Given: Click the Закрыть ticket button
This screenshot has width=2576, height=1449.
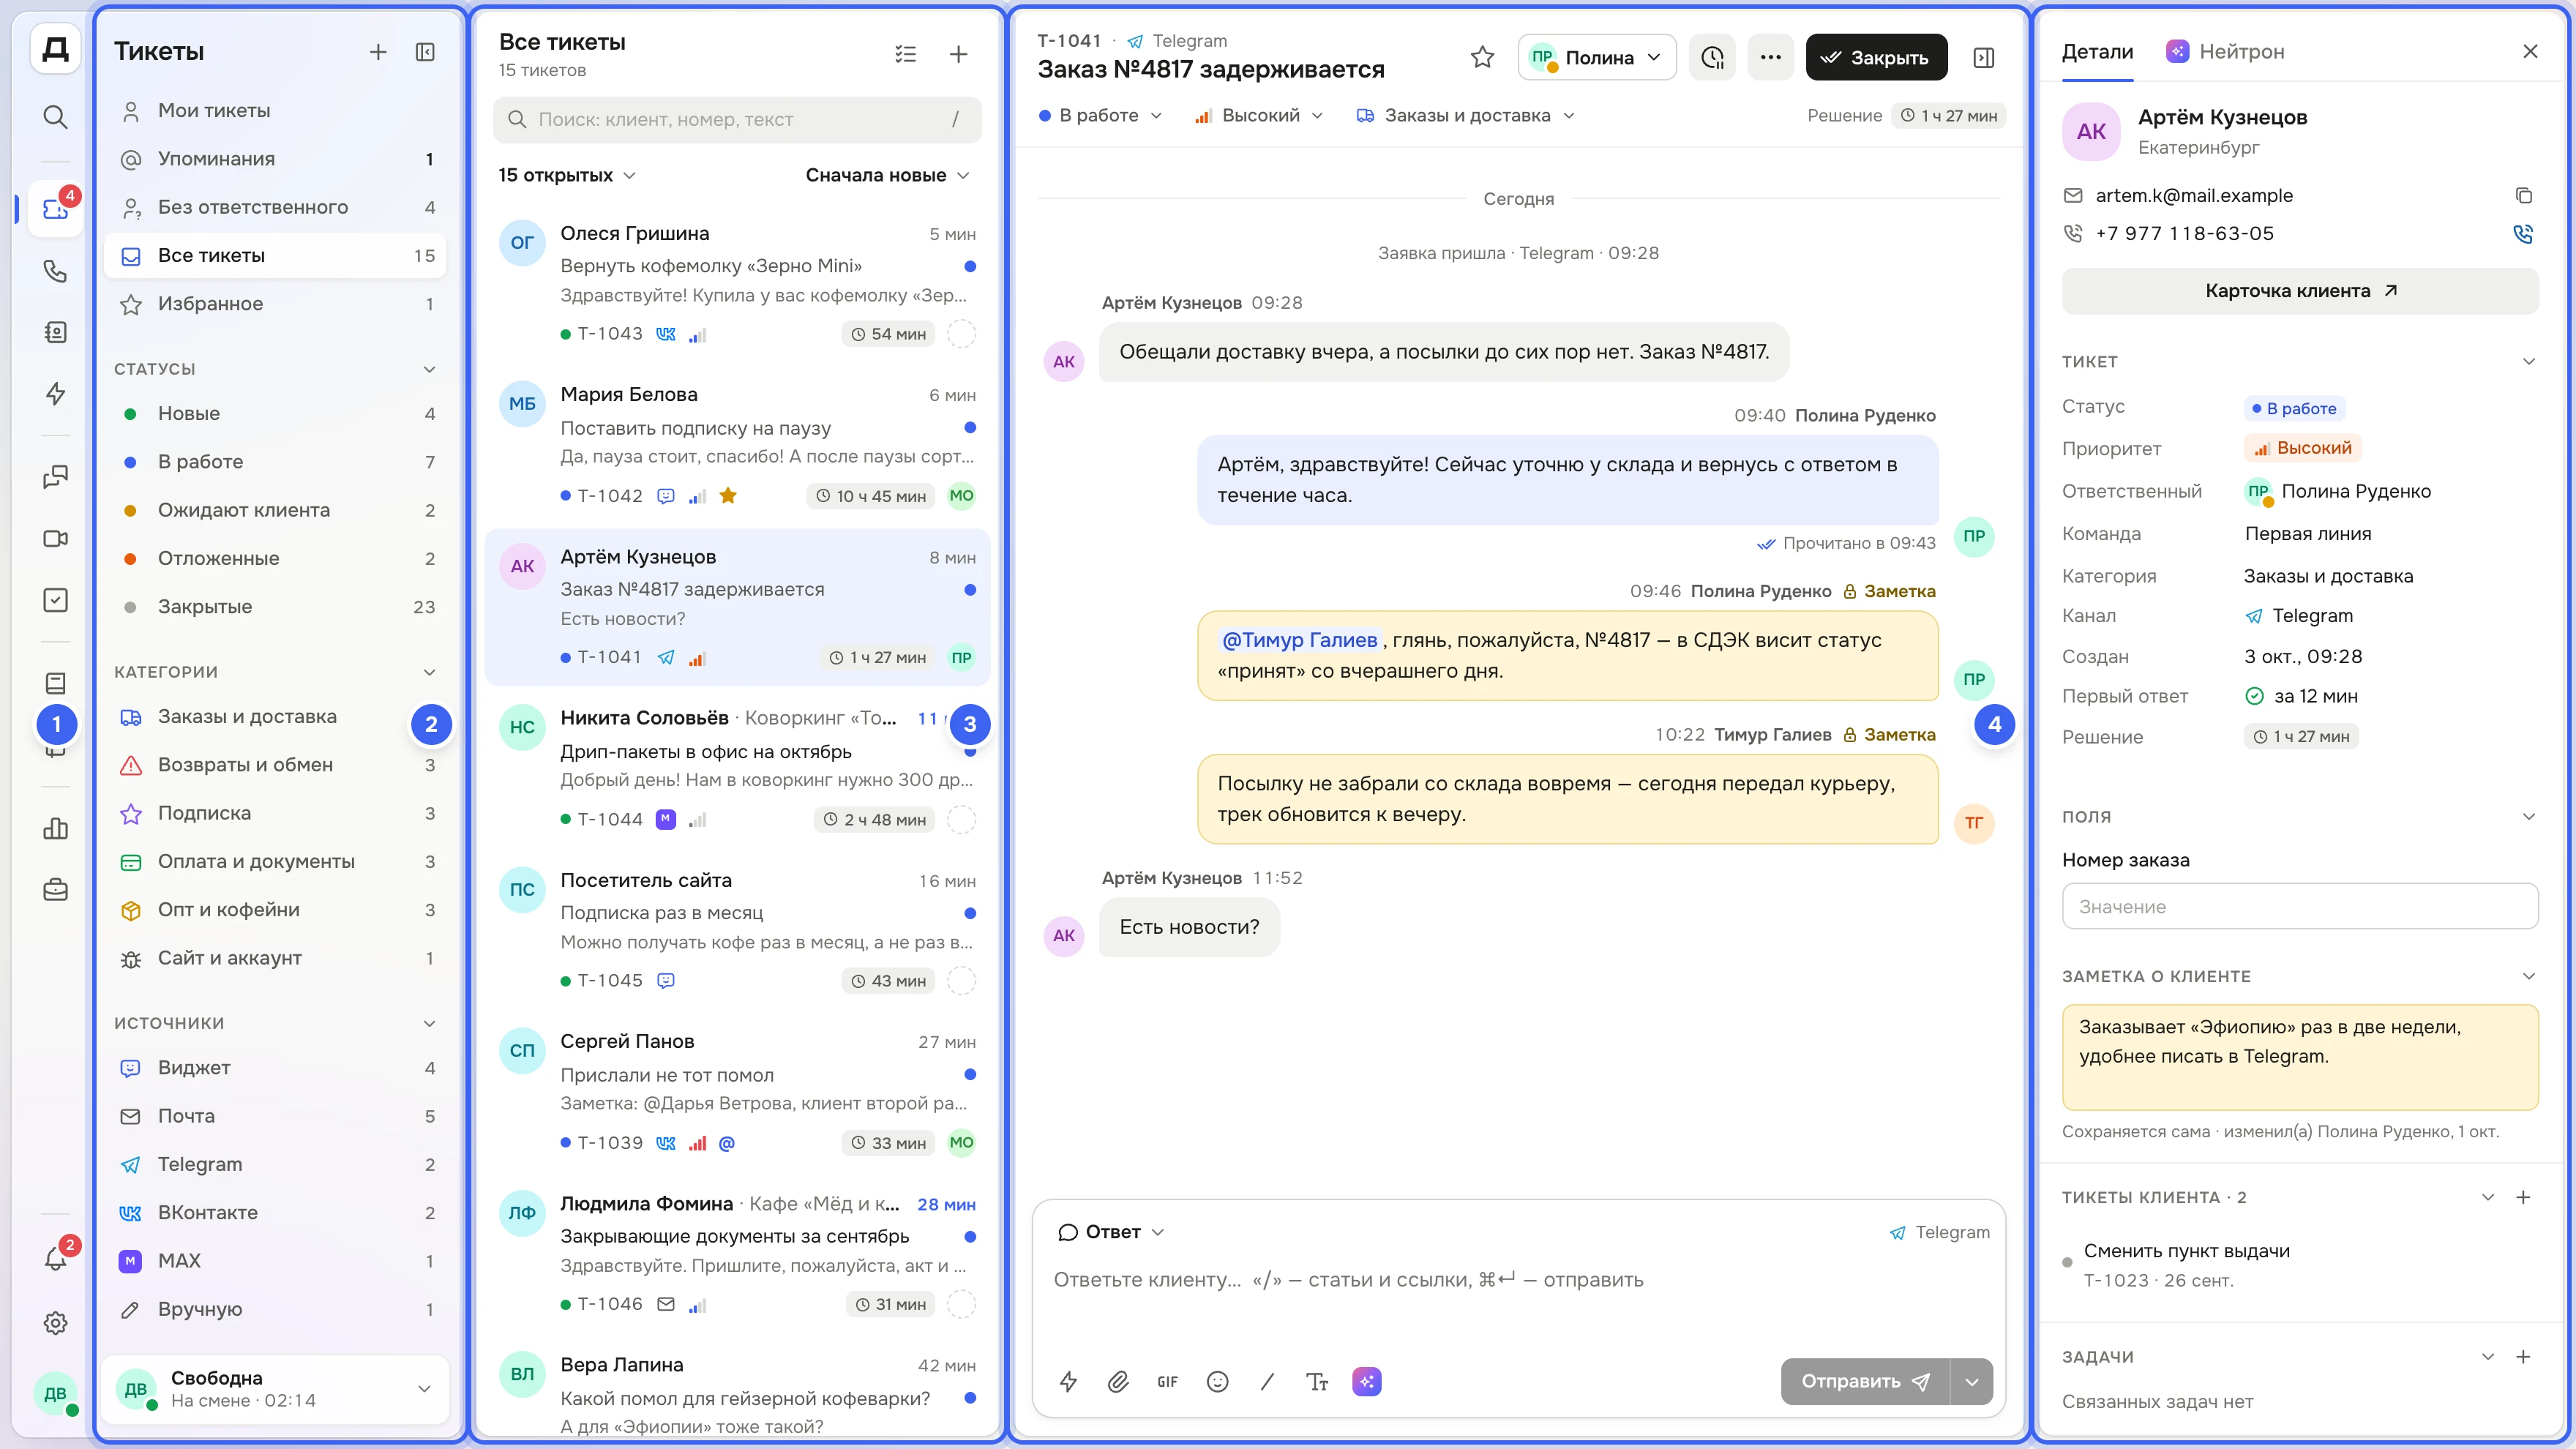Looking at the screenshot, I should (1876, 58).
